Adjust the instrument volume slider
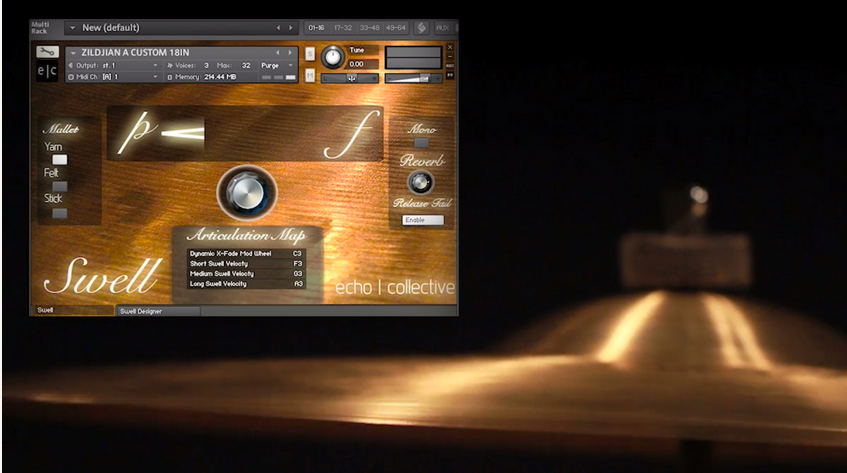847x473 pixels. 413,78
